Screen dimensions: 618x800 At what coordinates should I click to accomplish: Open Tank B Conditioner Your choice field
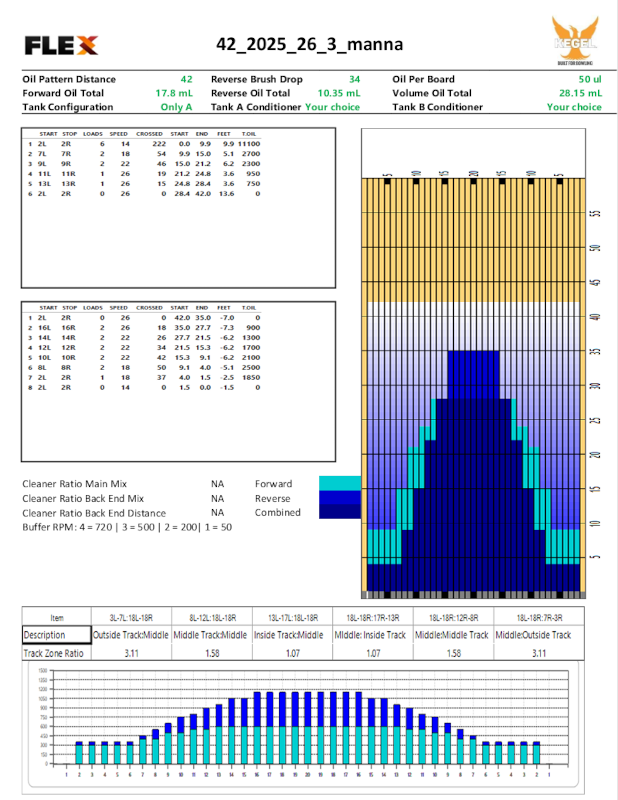573,107
